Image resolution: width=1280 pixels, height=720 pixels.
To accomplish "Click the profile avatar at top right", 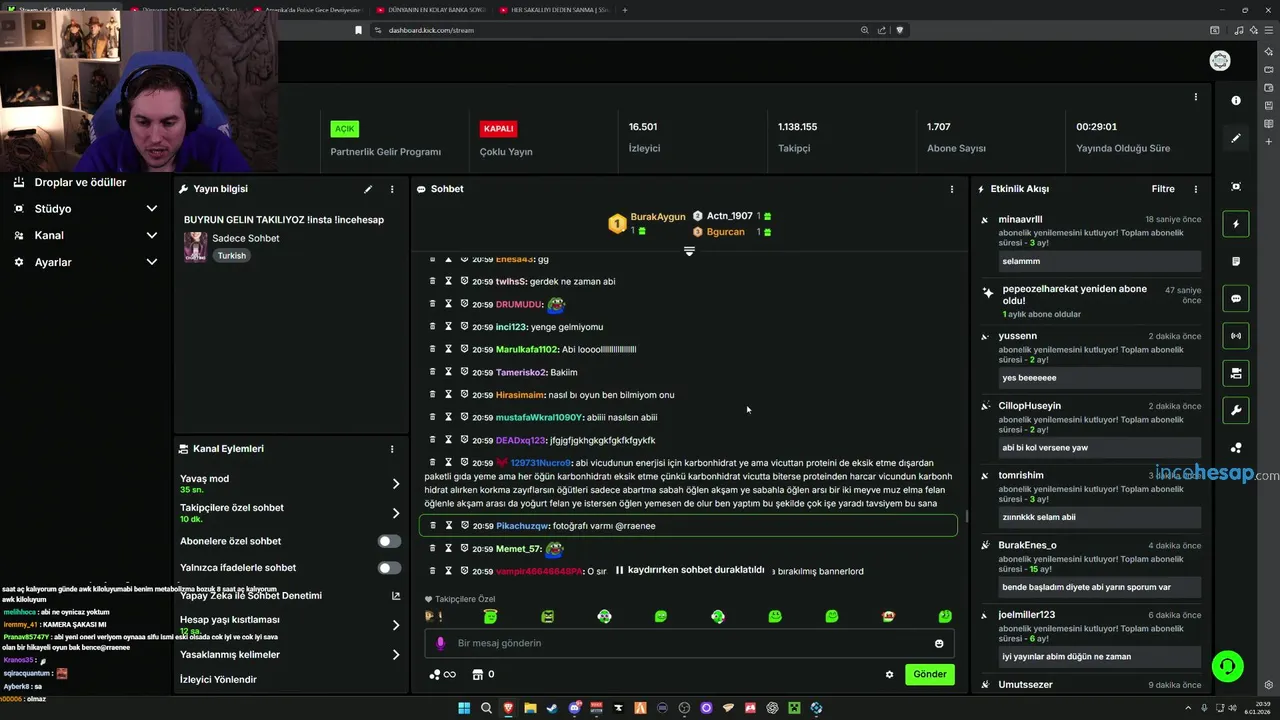I will tap(1220, 61).
